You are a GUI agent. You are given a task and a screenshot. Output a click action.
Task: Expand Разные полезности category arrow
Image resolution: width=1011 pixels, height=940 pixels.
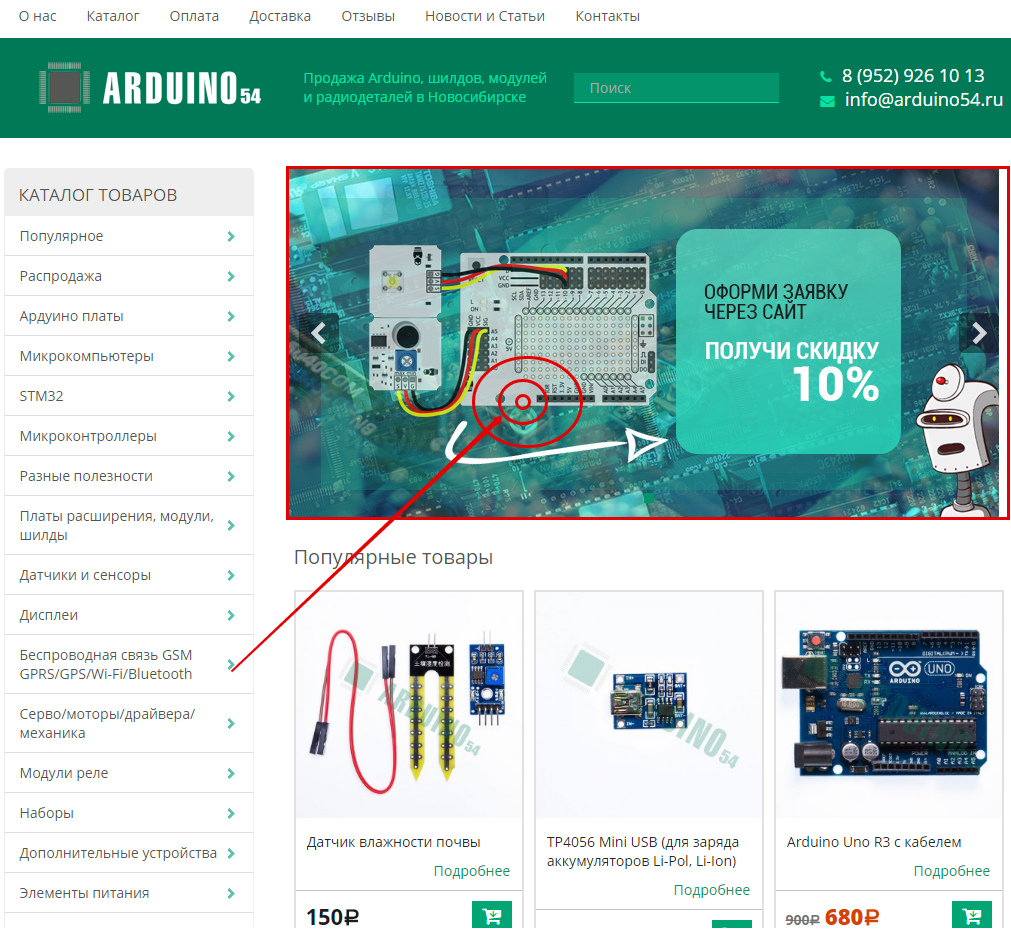tap(231, 476)
